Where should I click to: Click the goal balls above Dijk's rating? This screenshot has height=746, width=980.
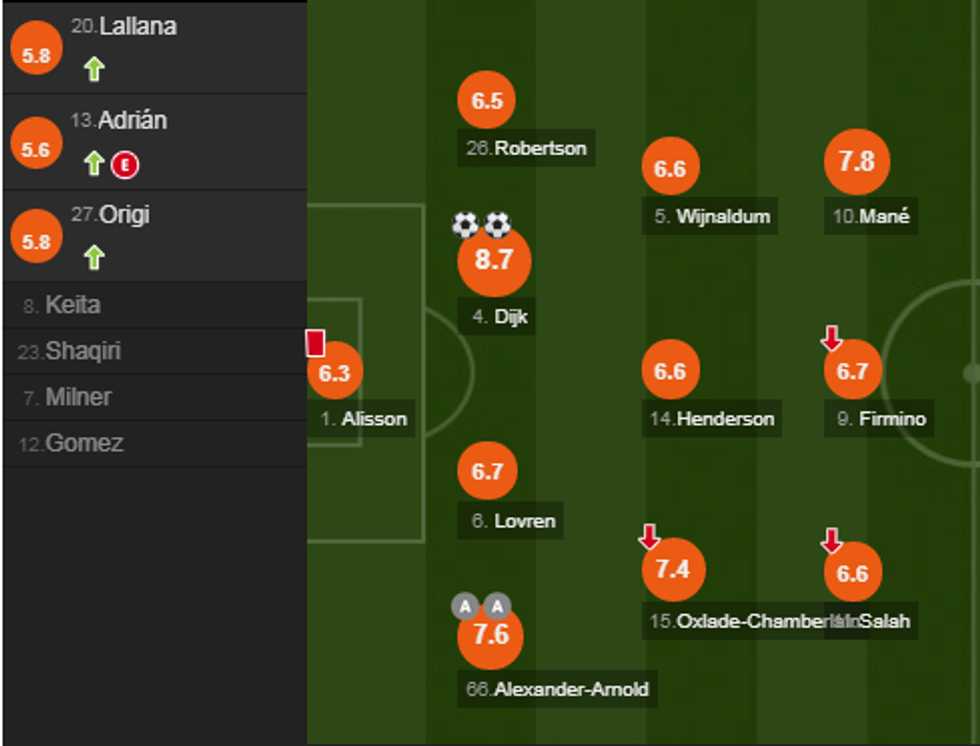point(481,225)
